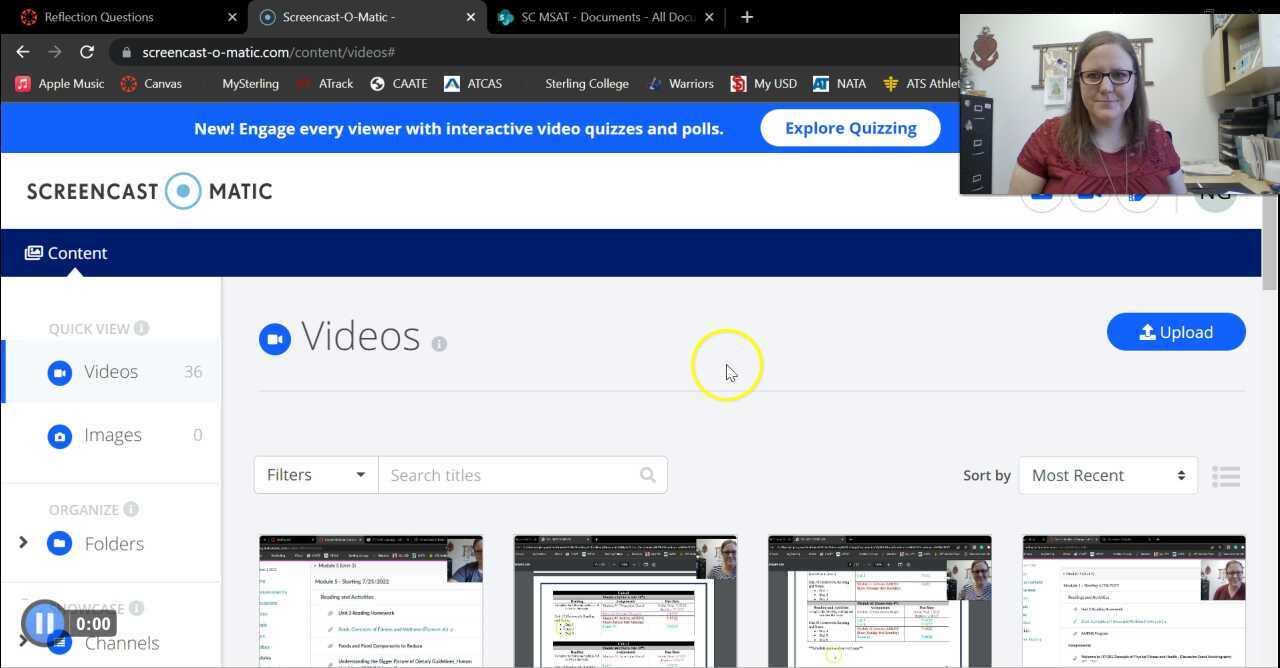Click the Videos heading info icon

click(439, 343)
